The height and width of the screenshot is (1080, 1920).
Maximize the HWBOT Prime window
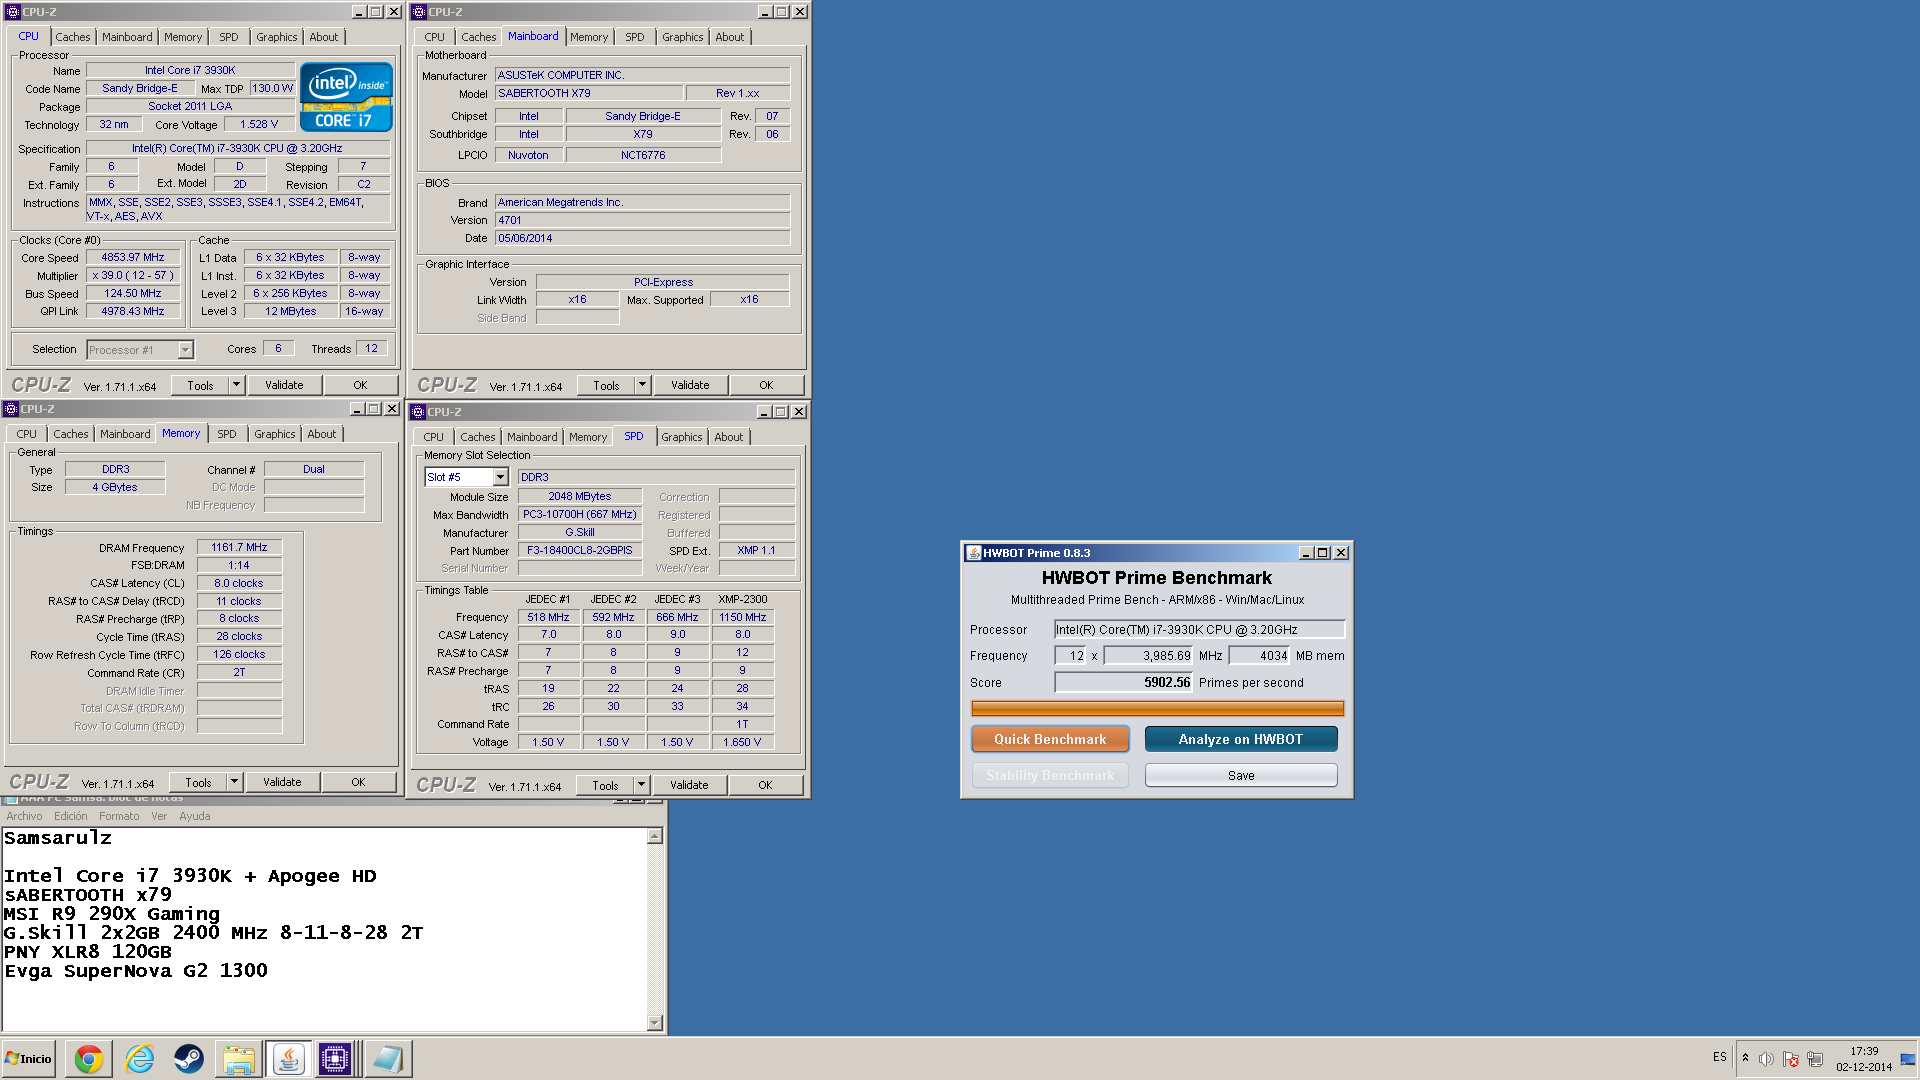point(1323,553)
